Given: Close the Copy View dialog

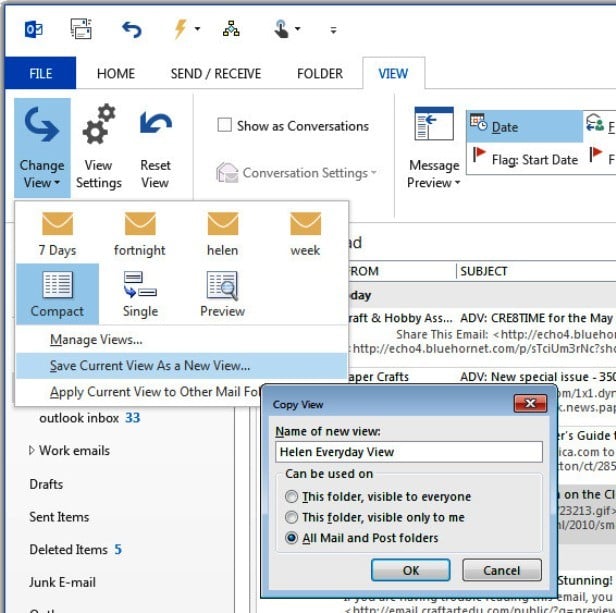Looking at the screenshot, I should [x=530, y=403].
